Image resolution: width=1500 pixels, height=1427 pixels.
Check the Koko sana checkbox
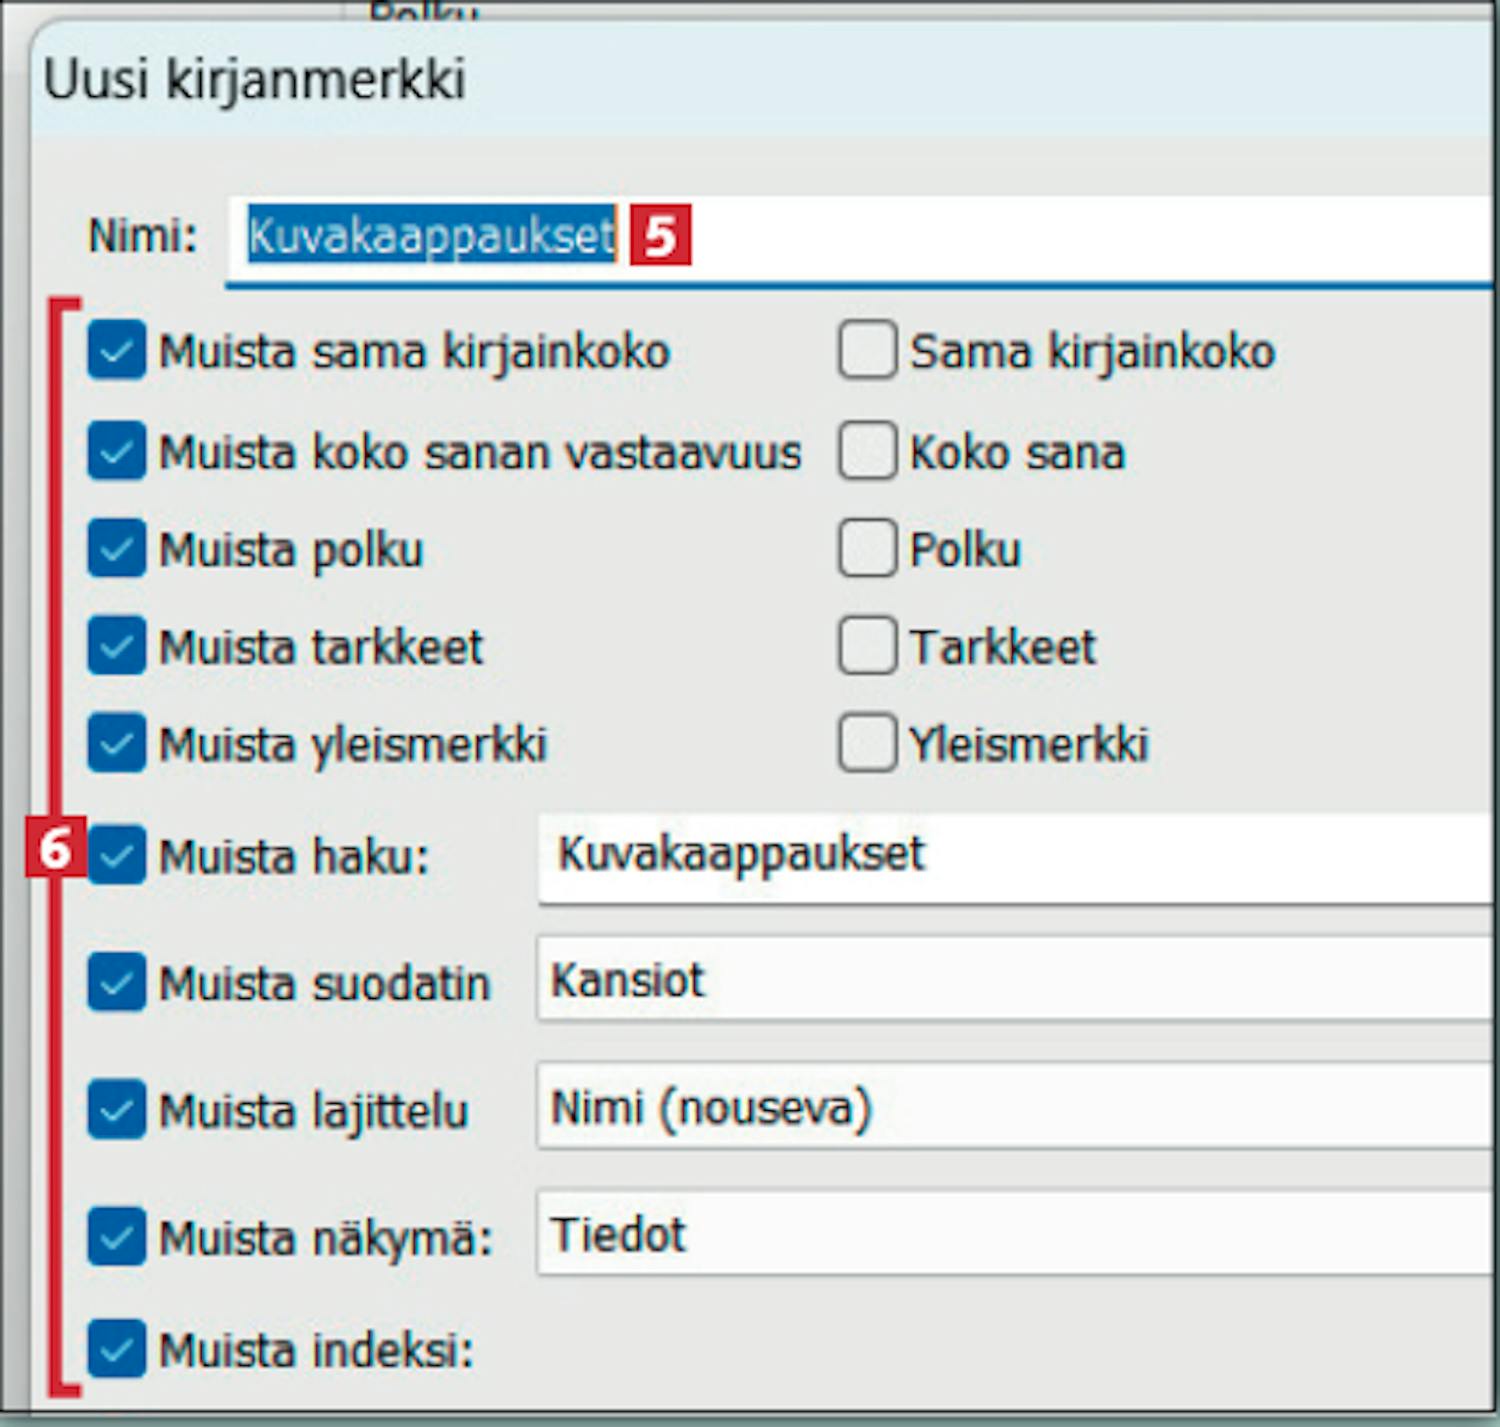coord(866,451)
